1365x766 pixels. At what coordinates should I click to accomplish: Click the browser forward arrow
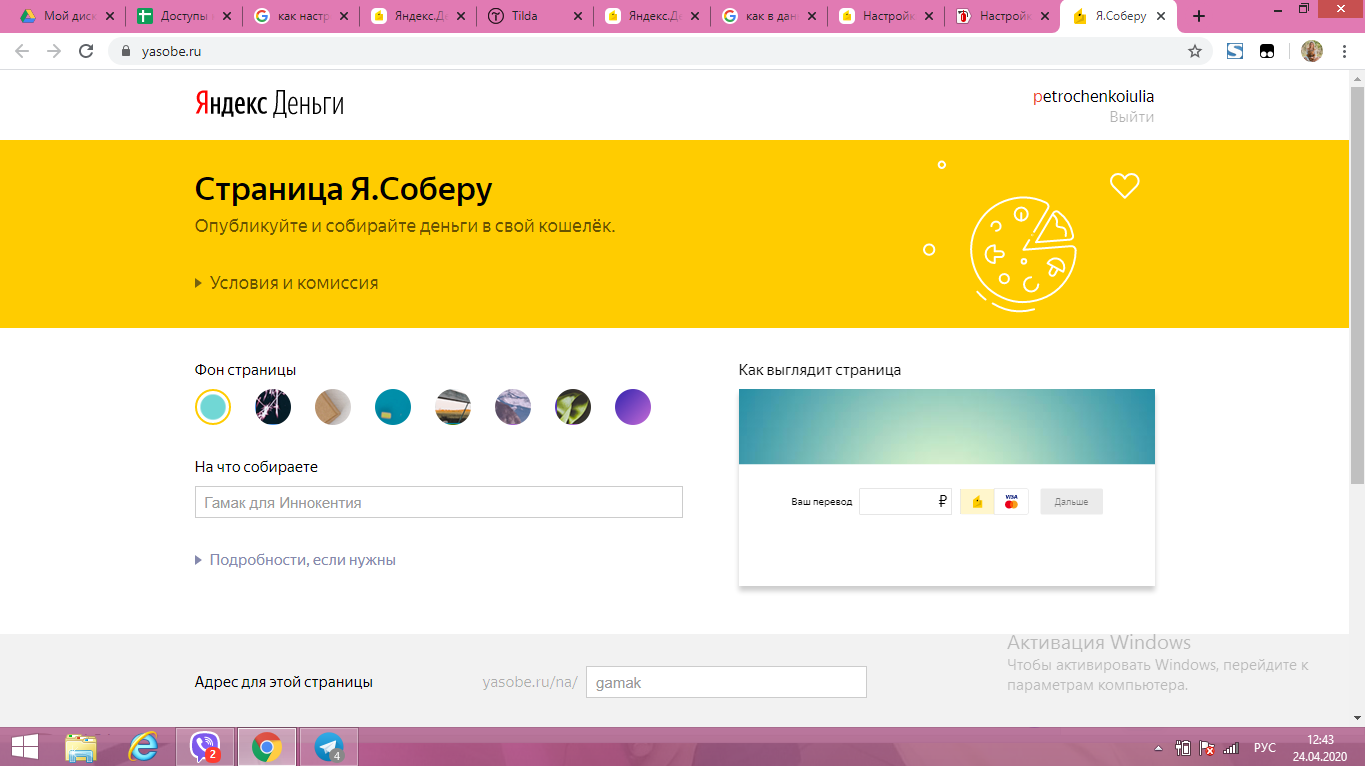coord(54,51)
